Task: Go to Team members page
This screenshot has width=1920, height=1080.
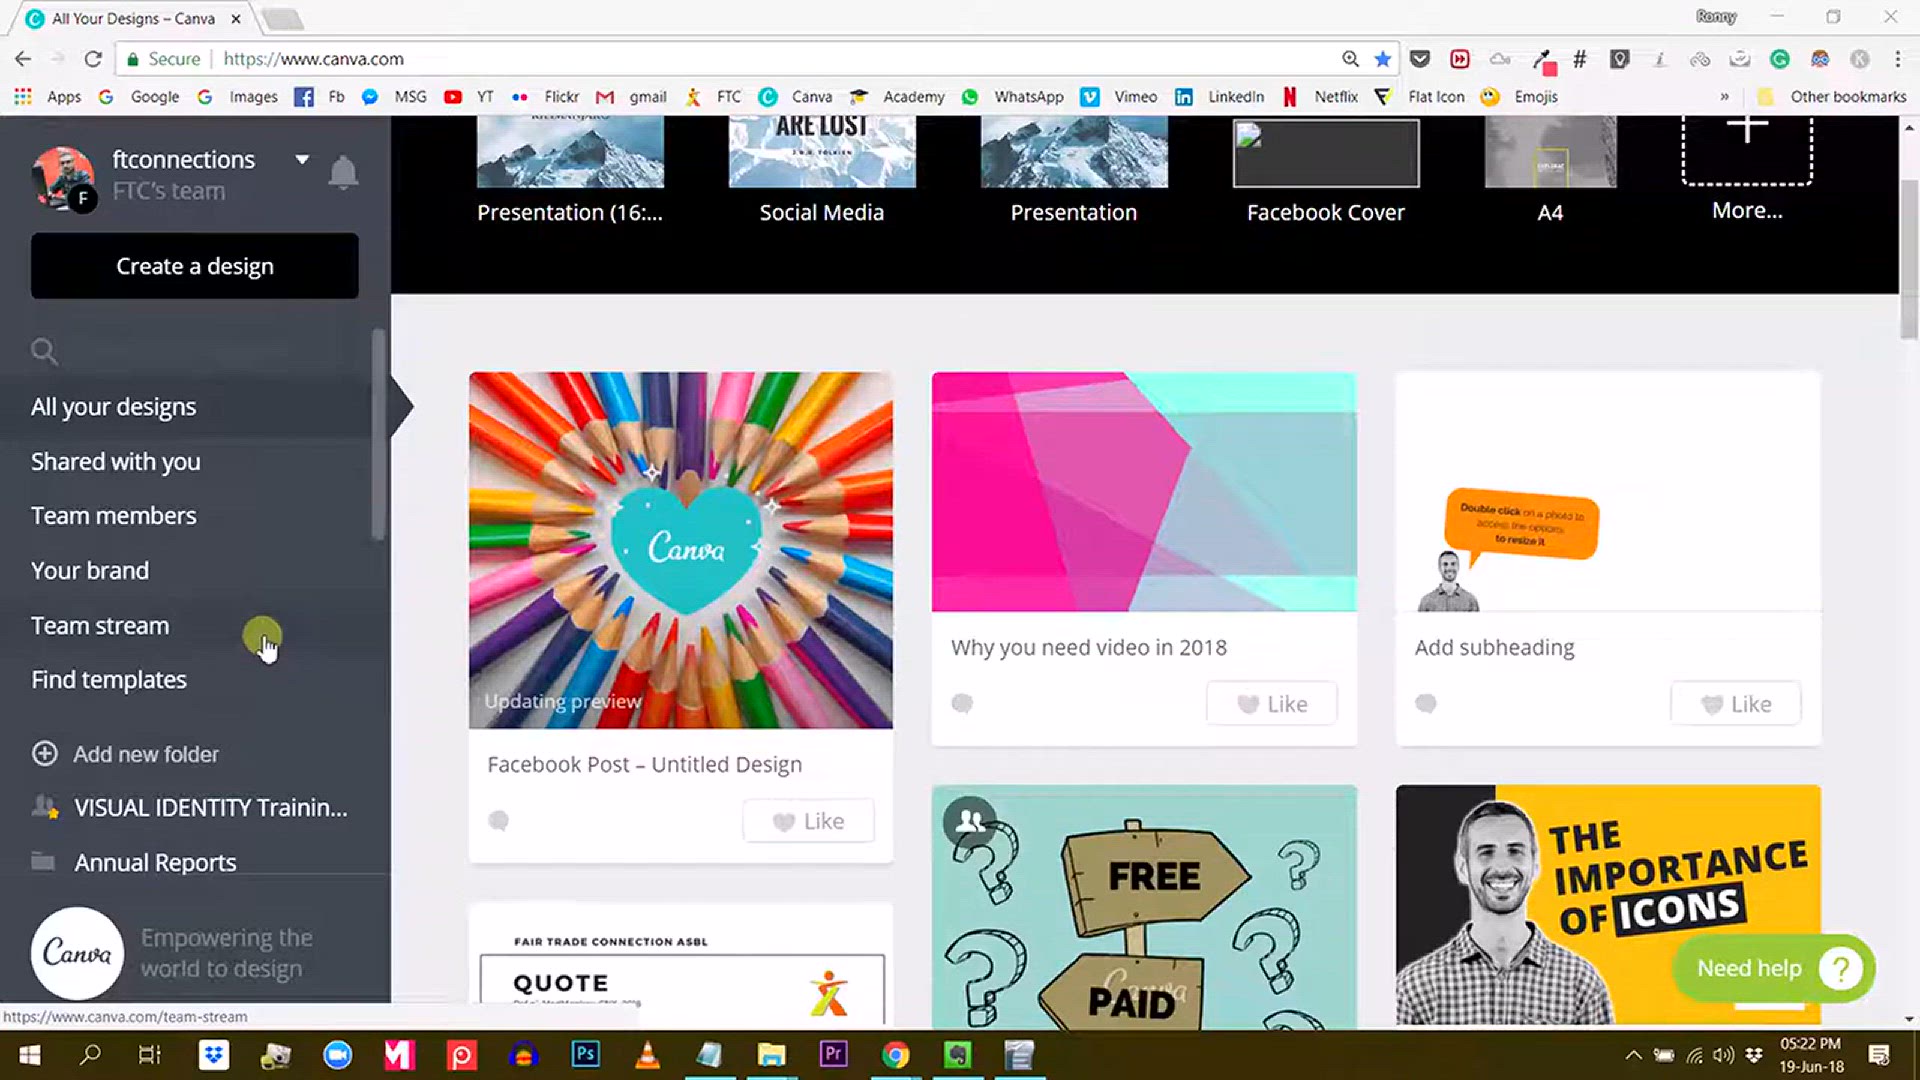Action: pyautogui.click(x=113, y=516)
